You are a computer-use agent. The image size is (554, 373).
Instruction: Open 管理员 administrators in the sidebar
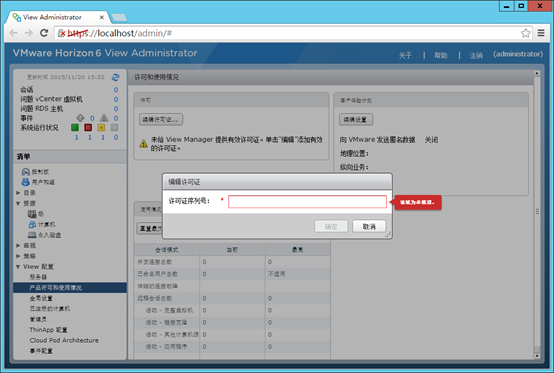(x=38, y=319)
